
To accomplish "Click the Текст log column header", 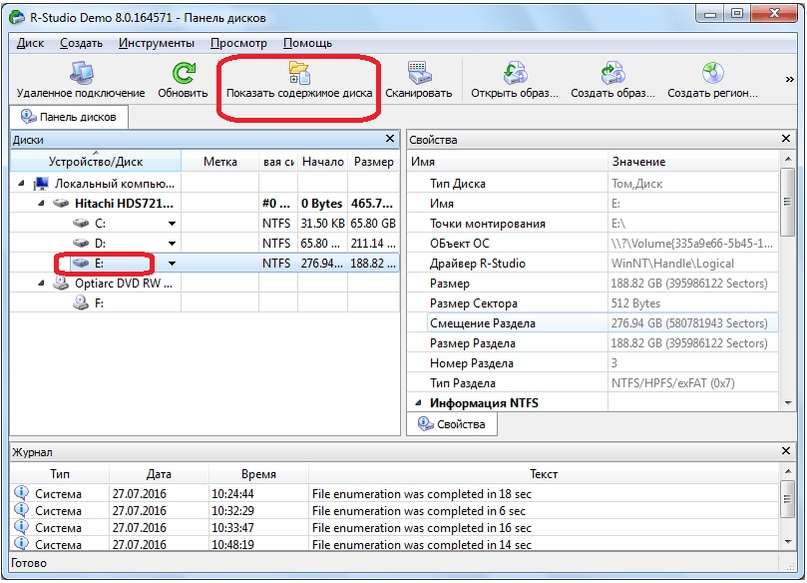I will [x=543, y=474].
